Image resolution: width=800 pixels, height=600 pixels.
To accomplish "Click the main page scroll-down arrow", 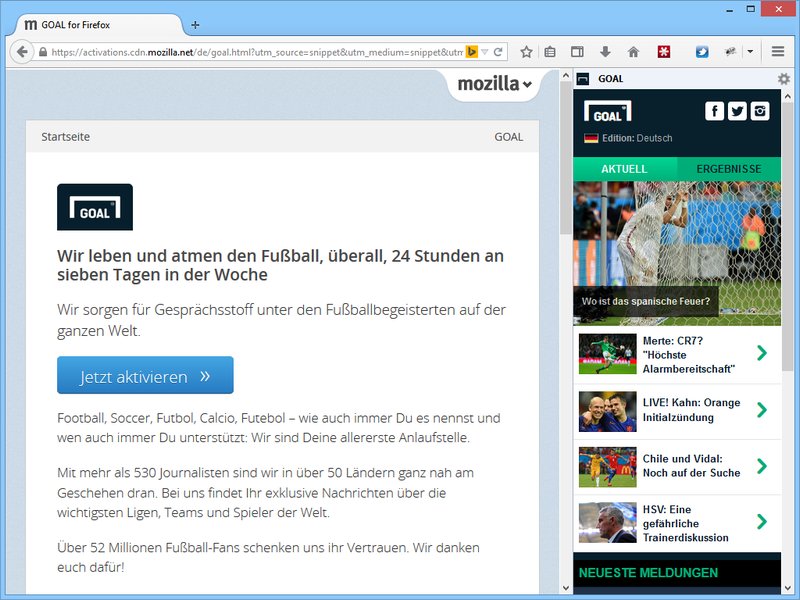I will [565, 588].
